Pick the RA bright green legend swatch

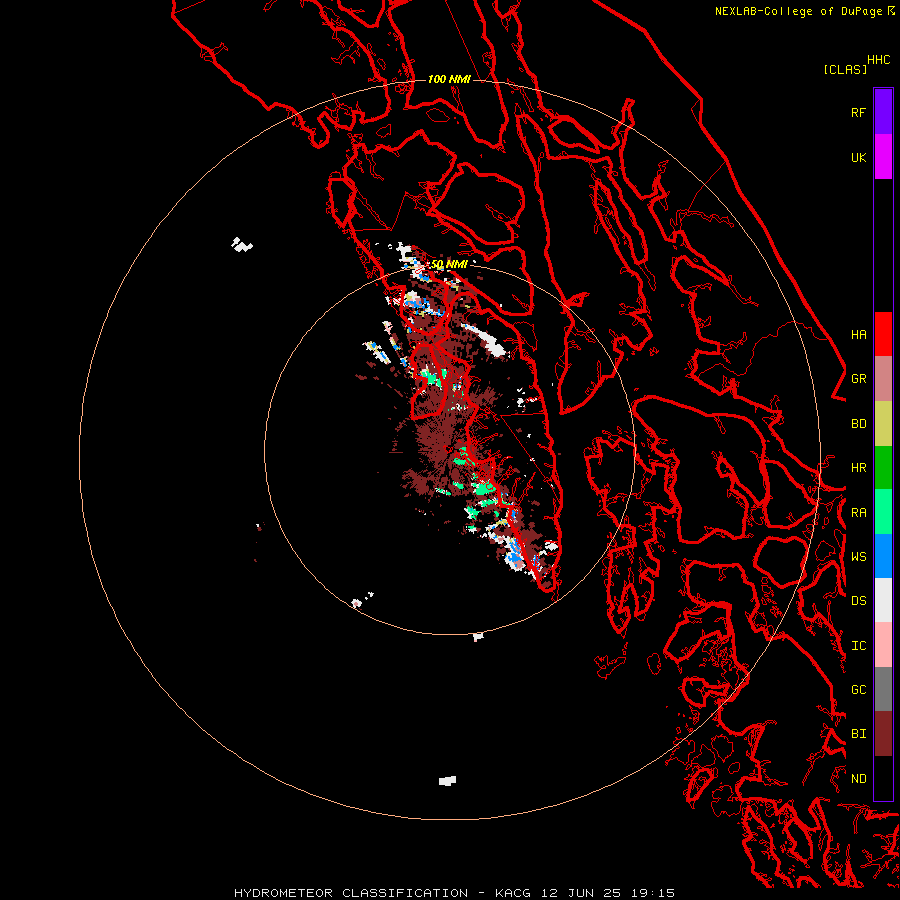[x=883, y=512]
